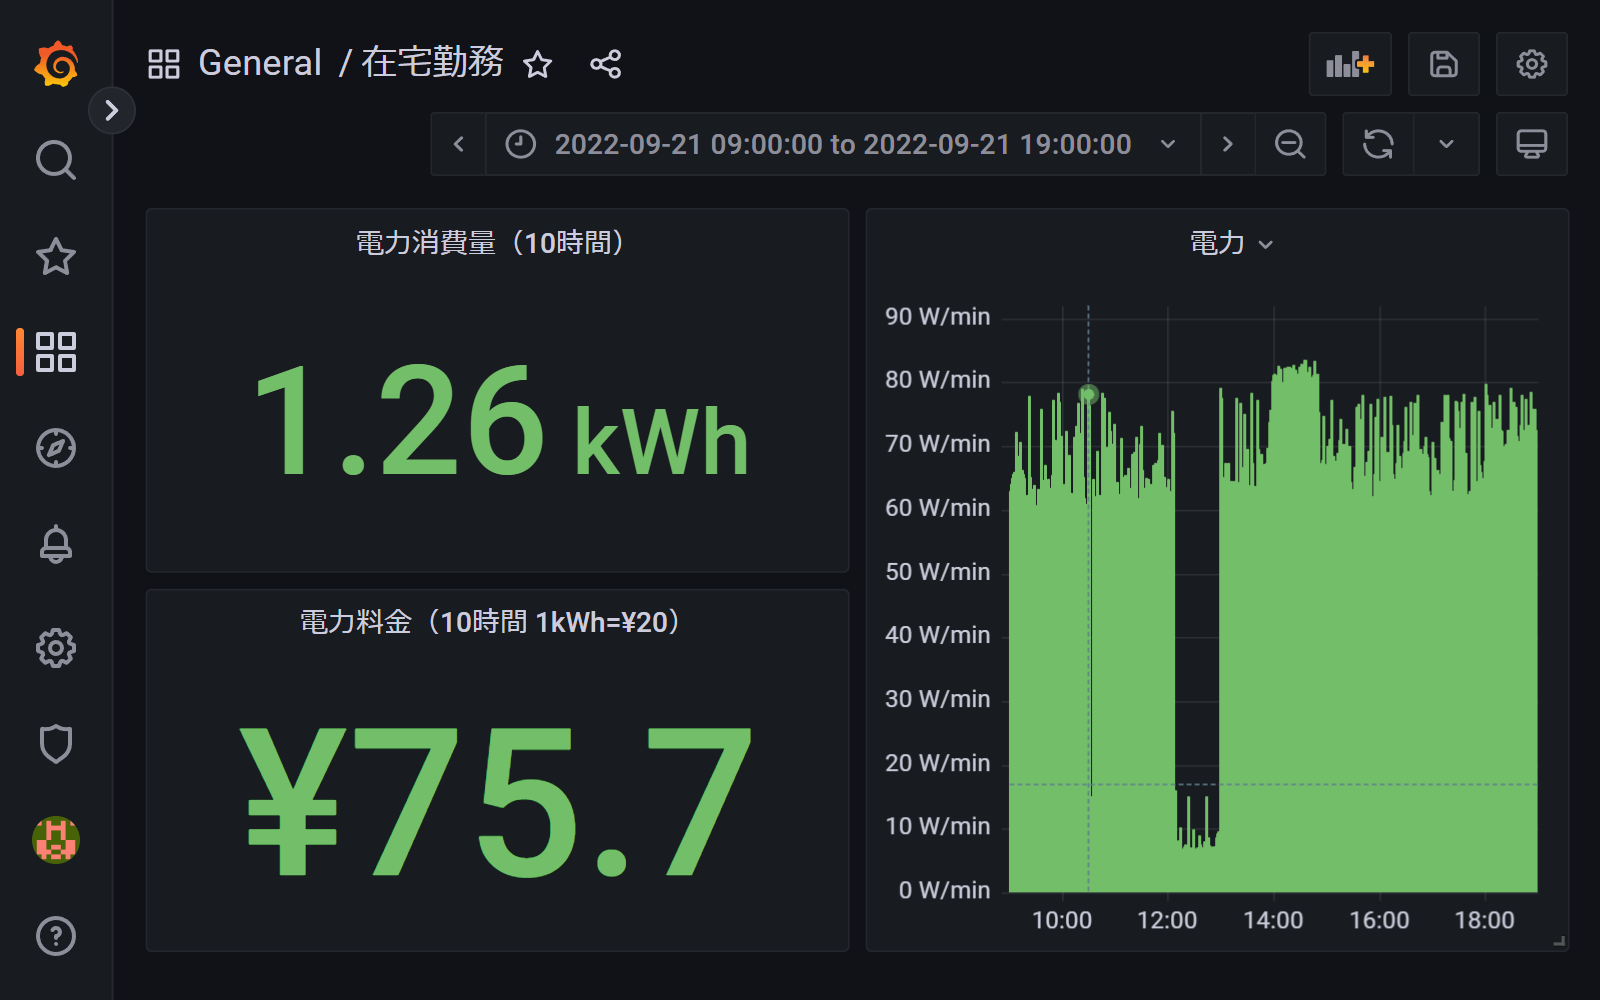This screenshot has height=1000, width=1600.
Task: Open Alerting from the sidebar bell
Action: (56, 544)
